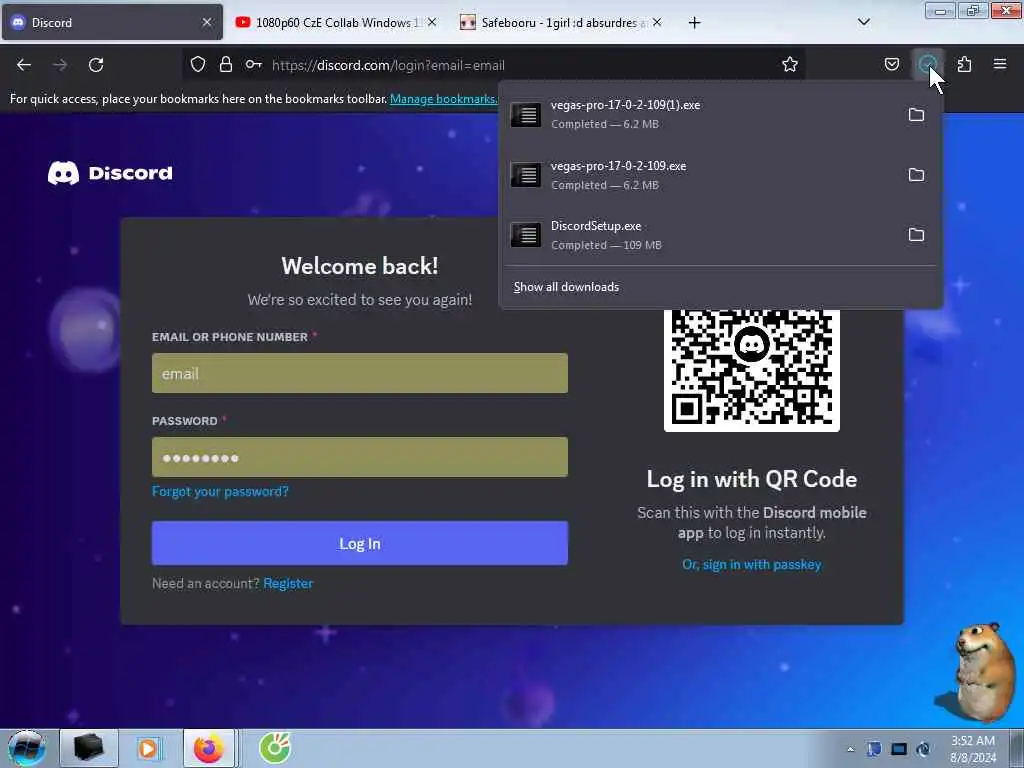Show DiscordSetup.exe in folder

(916, 235)
